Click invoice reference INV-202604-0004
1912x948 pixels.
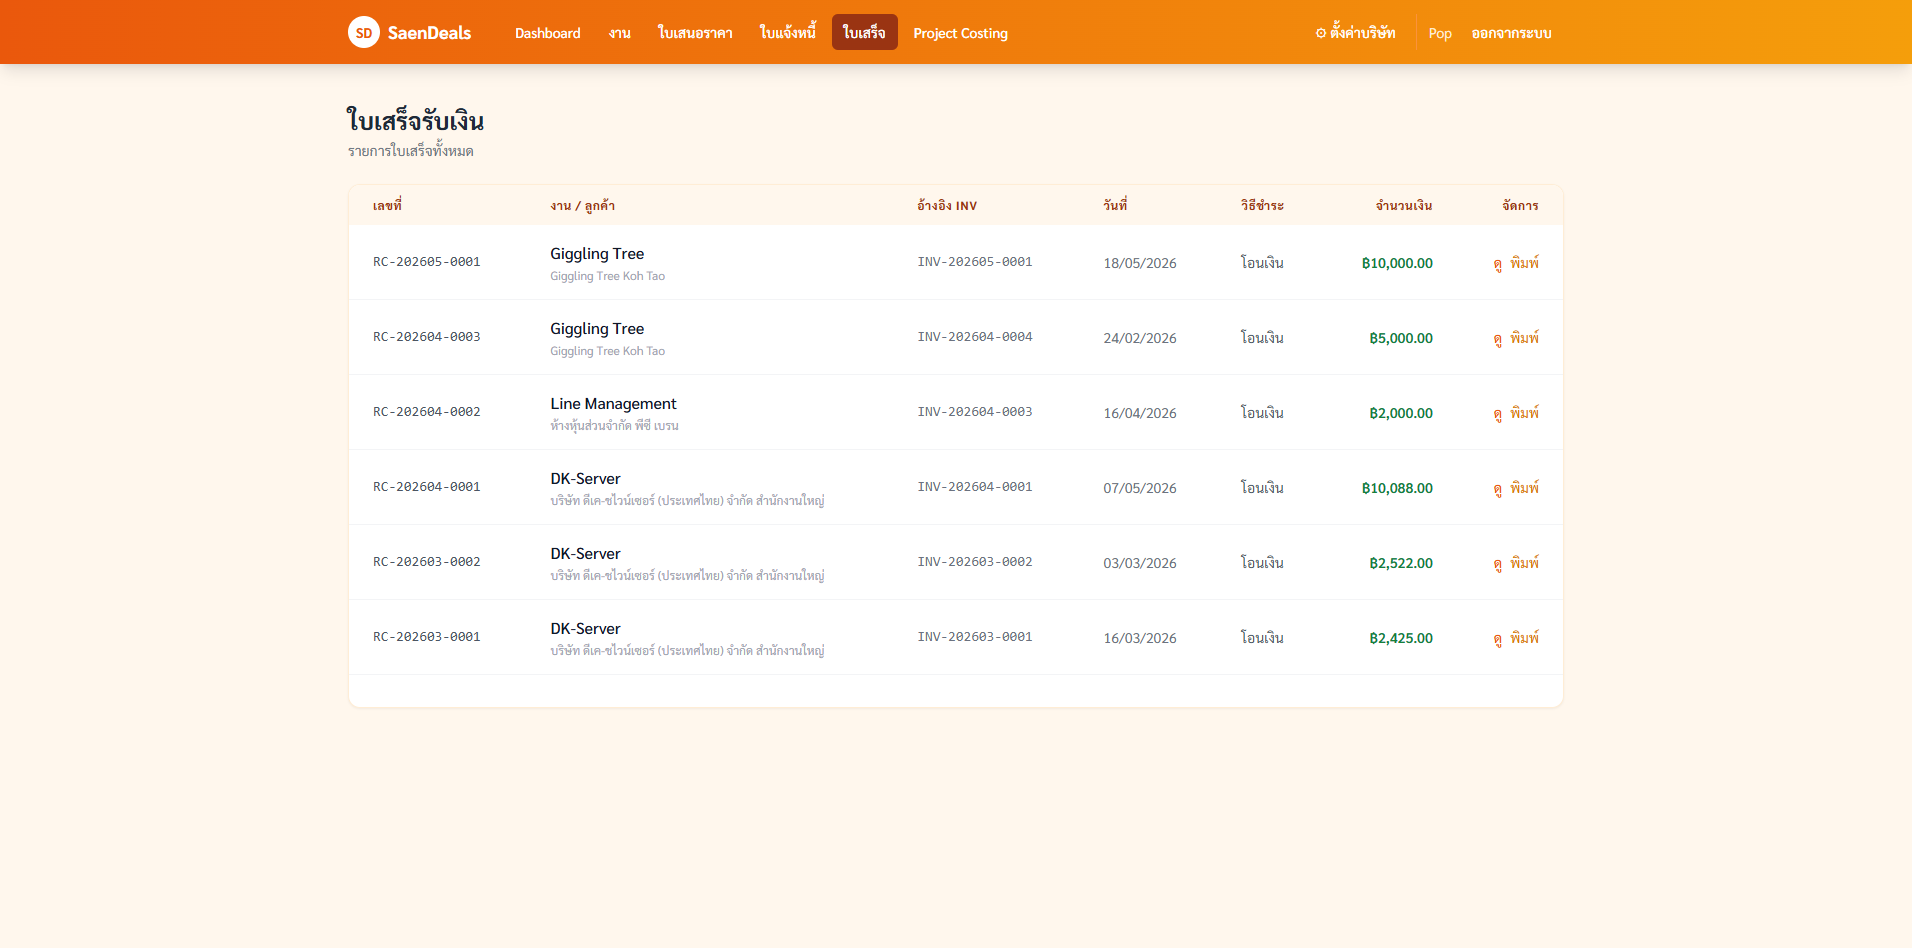tap(975, 337)
